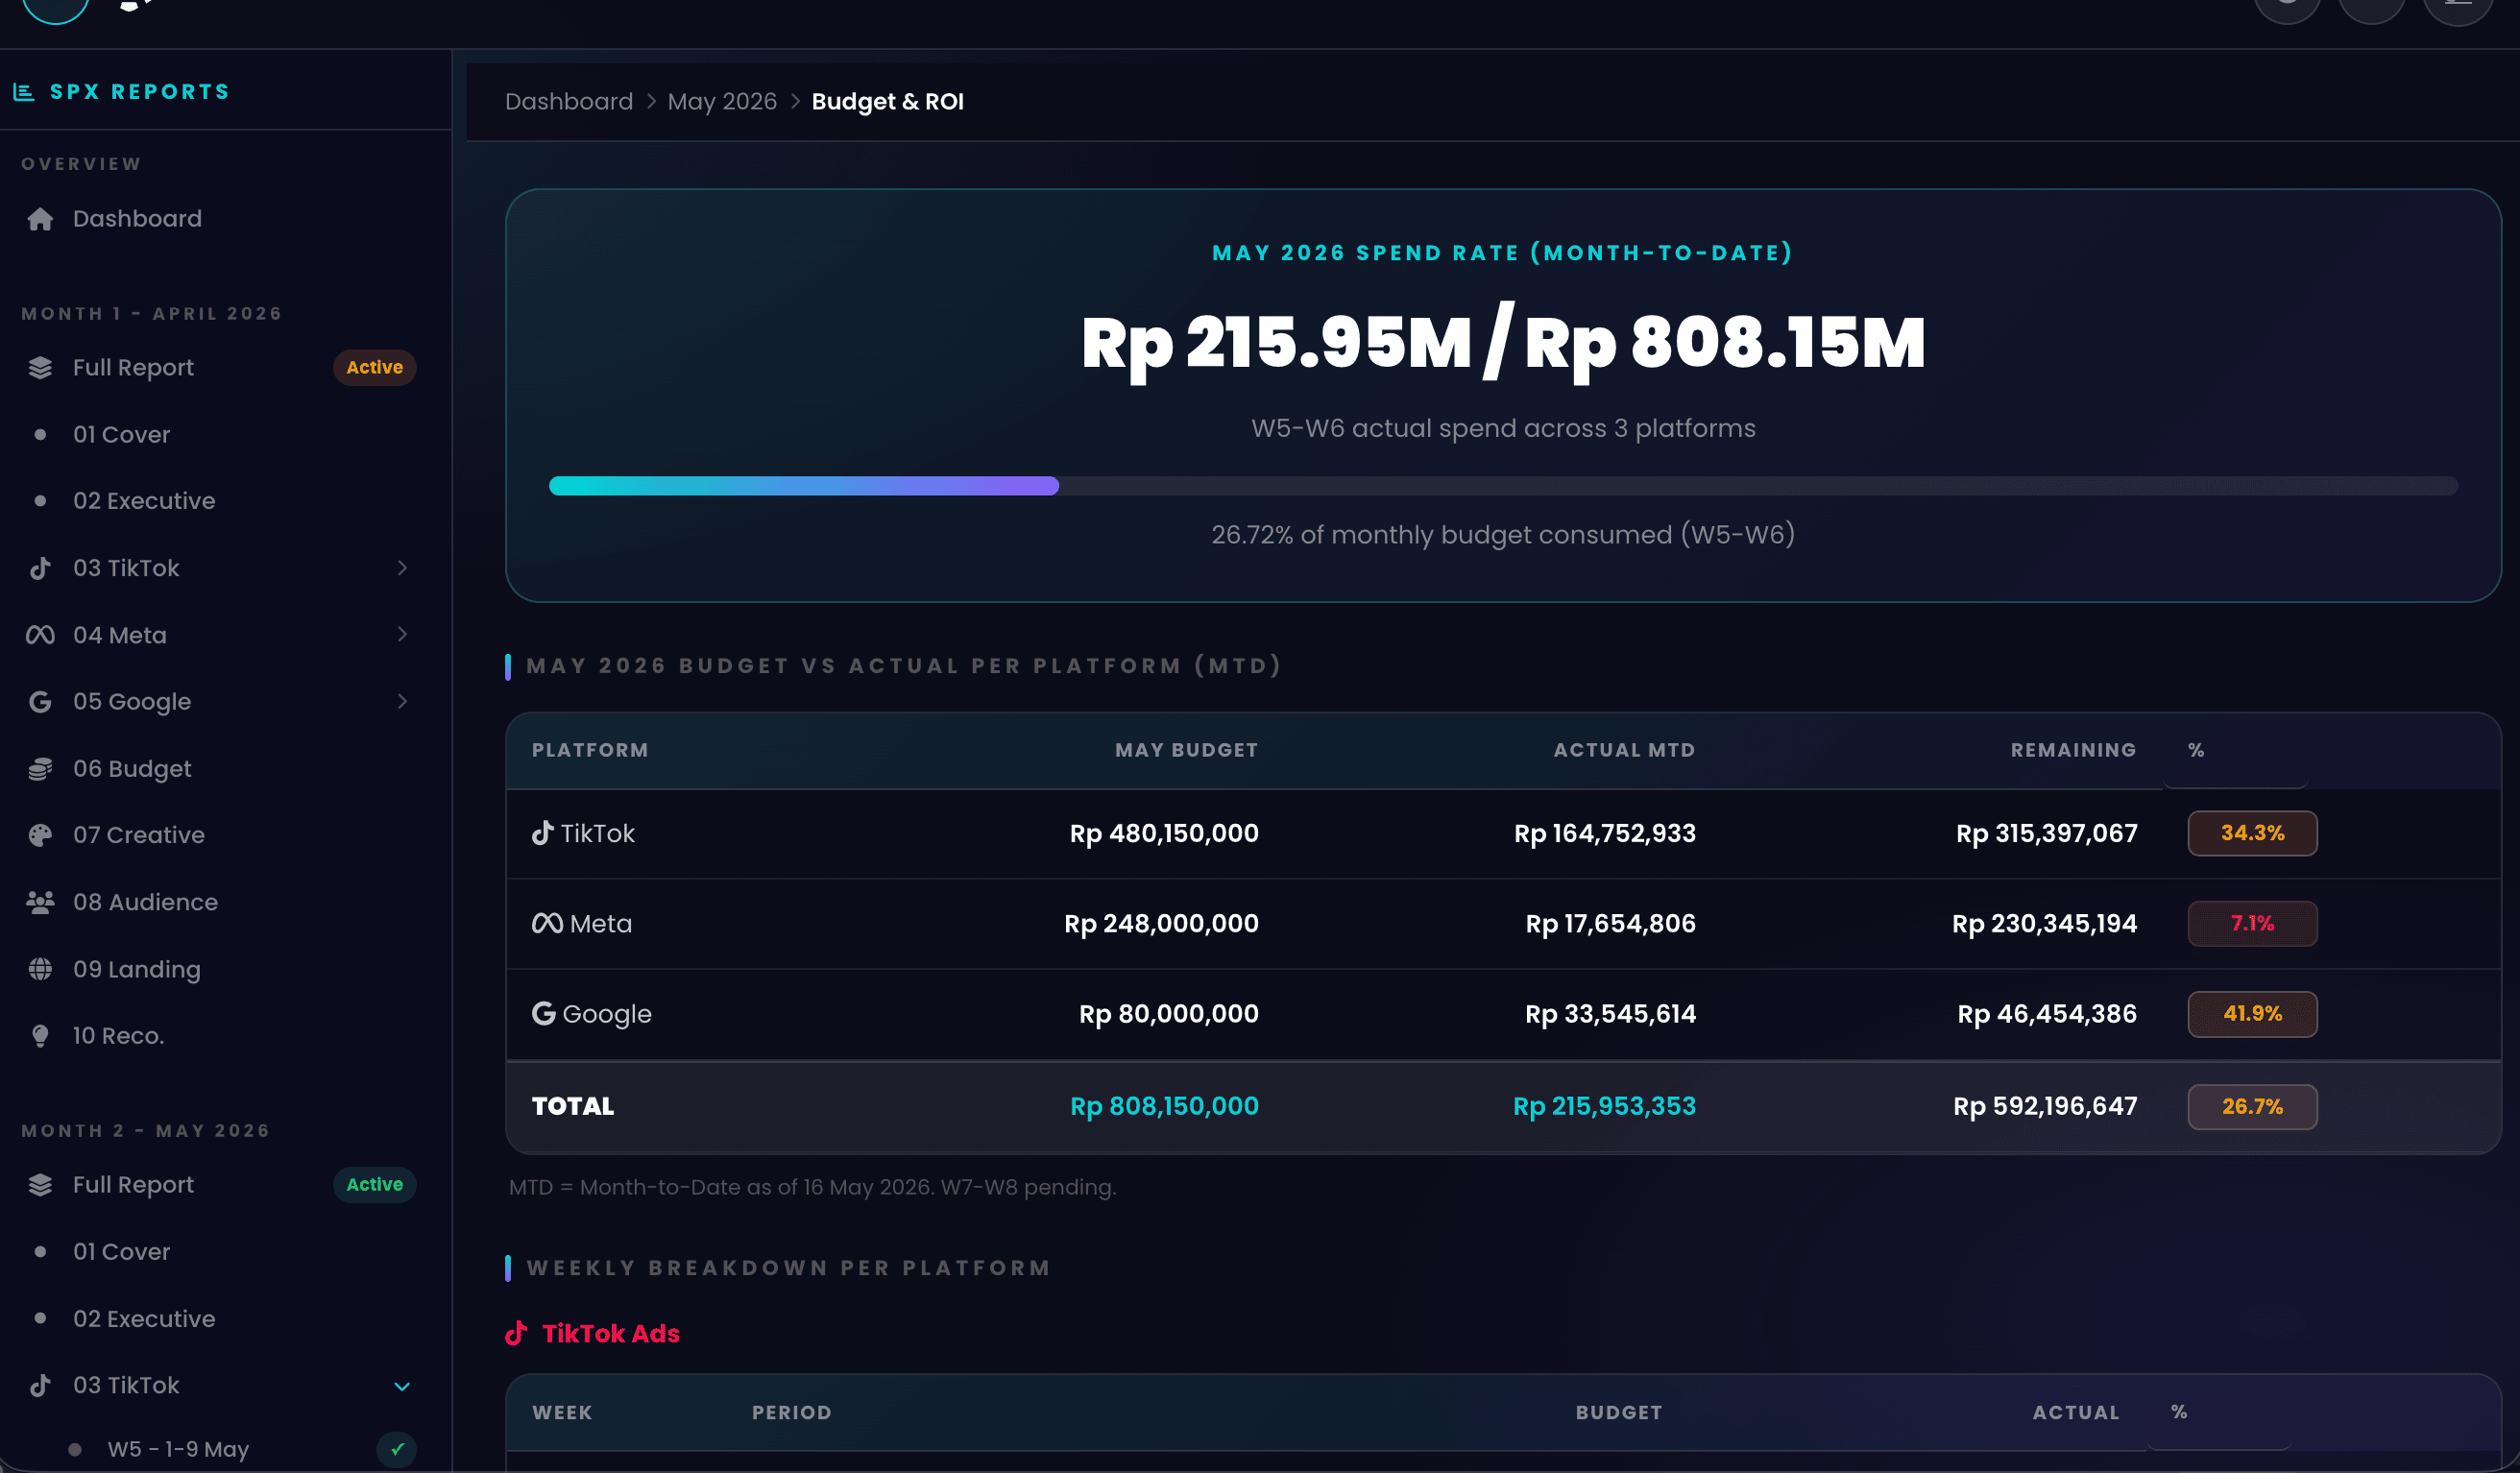Click the 06 Budget coins icon
This screenshot has height=1473, width=2520.
(40, 769)
